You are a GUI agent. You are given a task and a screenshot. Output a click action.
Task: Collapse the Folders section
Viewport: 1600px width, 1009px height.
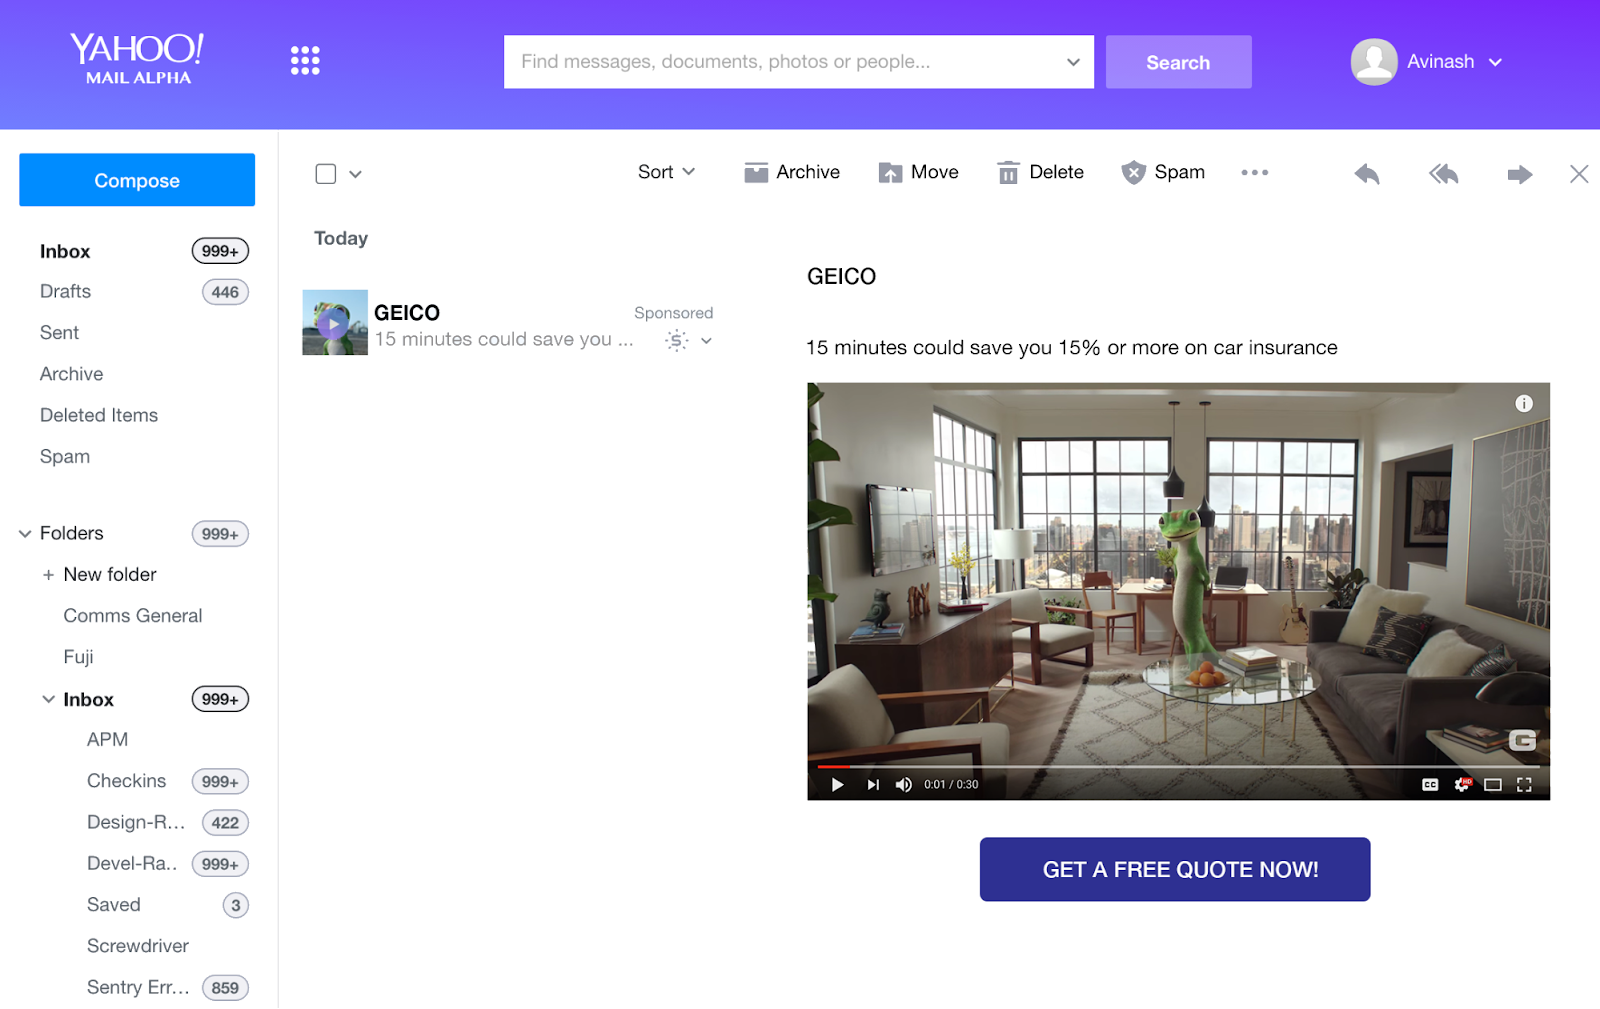point(25,534)
